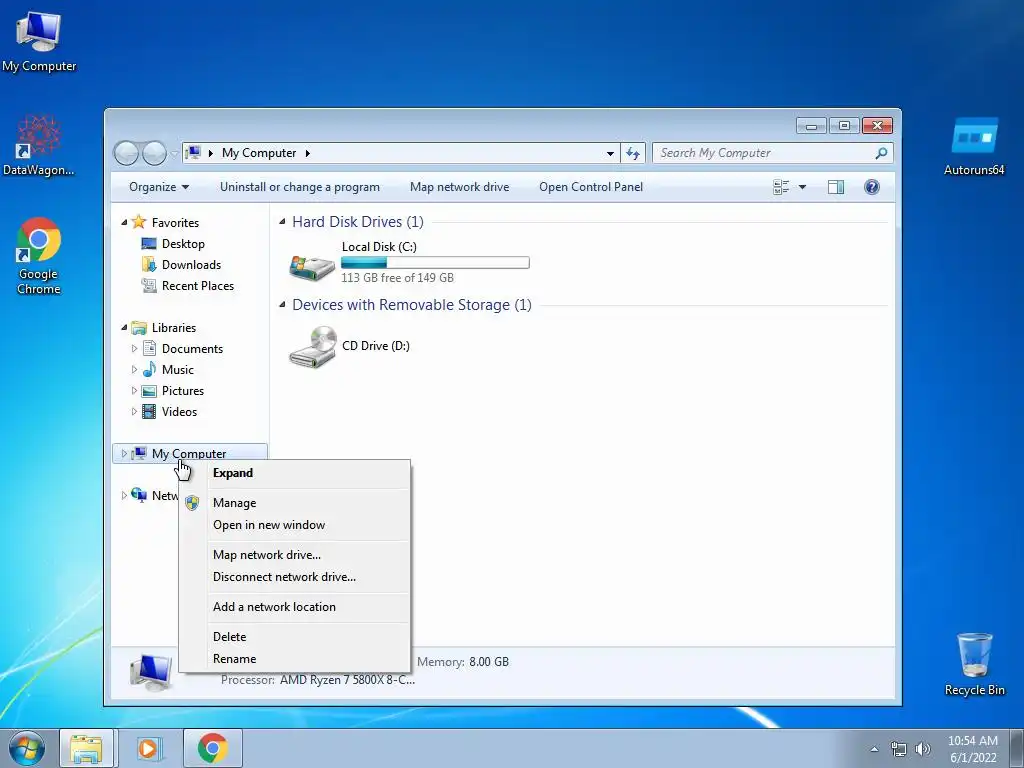Open address bar history dropdown

click(x=610, y=153)
